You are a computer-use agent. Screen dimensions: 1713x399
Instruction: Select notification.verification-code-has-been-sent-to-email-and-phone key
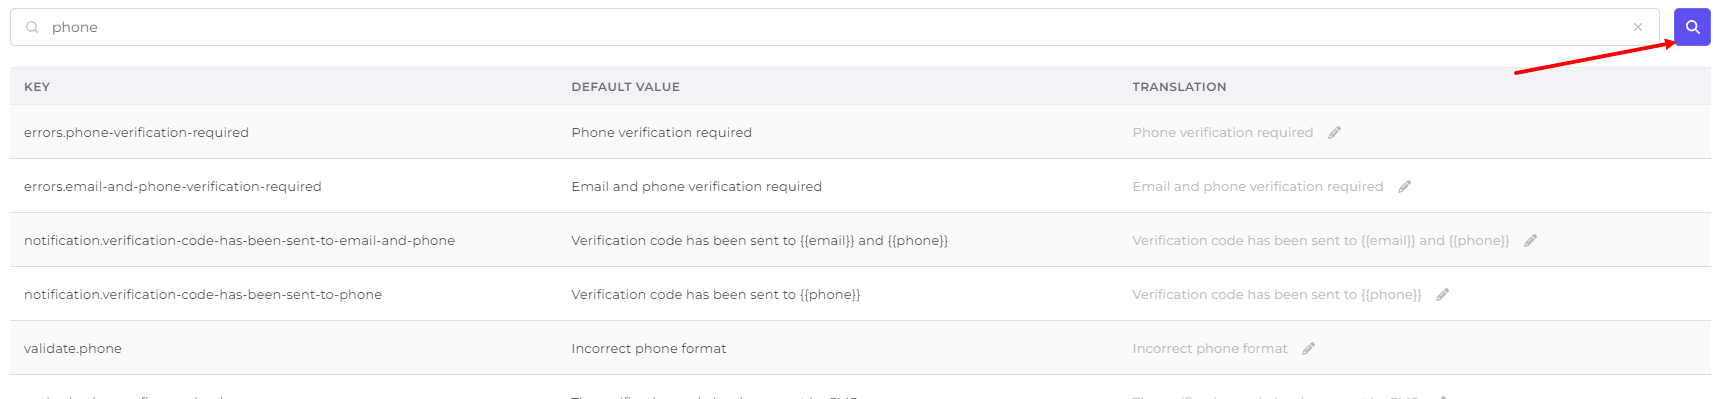tap(239, 240)
